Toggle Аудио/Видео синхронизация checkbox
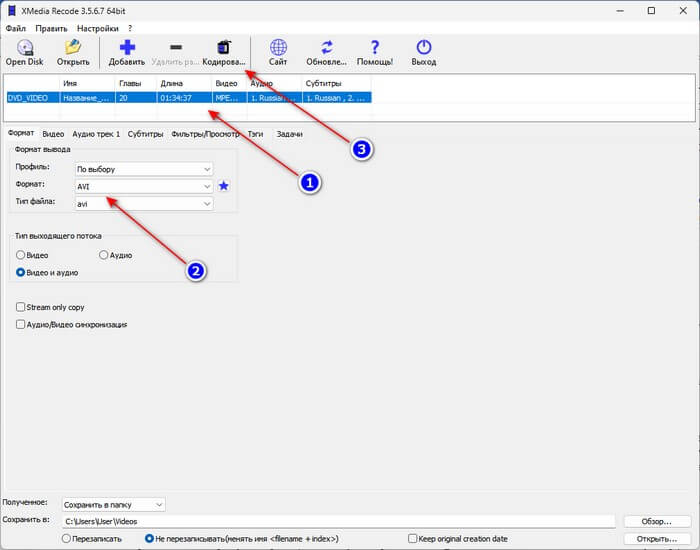 21,325
